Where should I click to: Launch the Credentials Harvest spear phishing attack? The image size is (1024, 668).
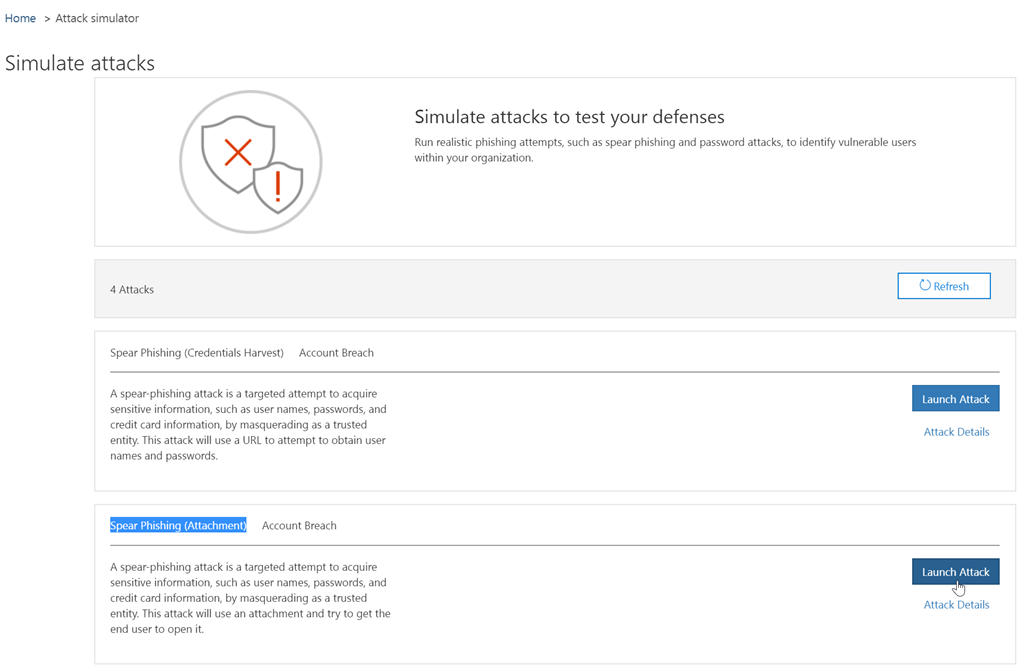tap(955, 399)
